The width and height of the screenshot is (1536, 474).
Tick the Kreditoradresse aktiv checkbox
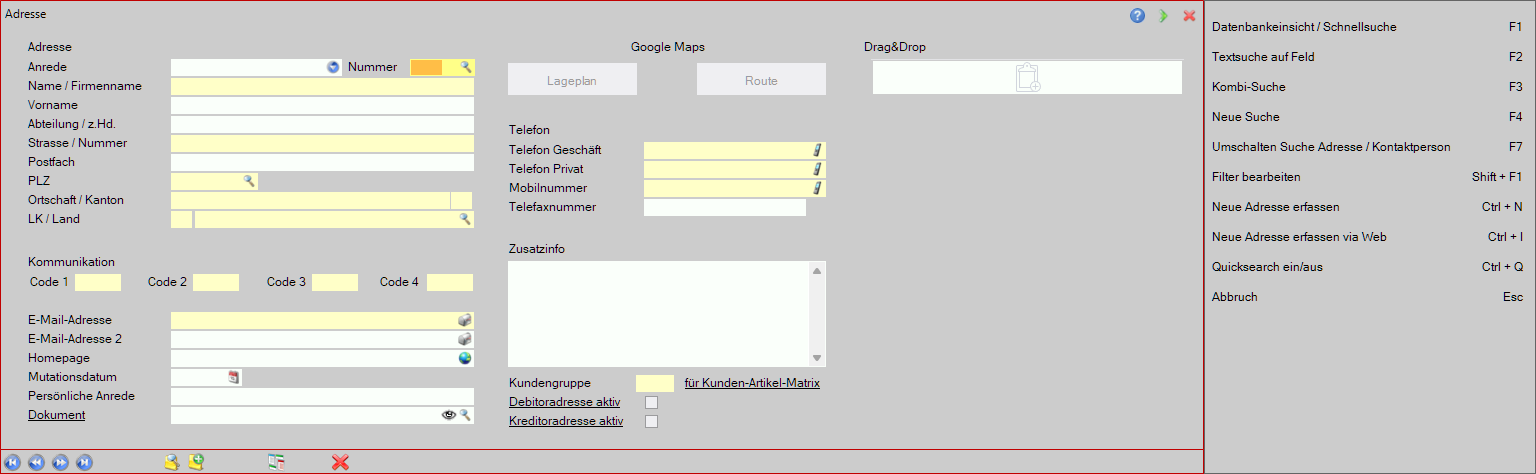coord(652,422)
